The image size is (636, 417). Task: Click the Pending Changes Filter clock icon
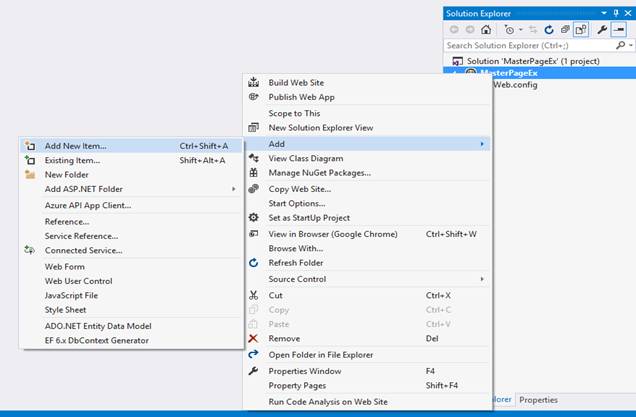coord(507,30)
